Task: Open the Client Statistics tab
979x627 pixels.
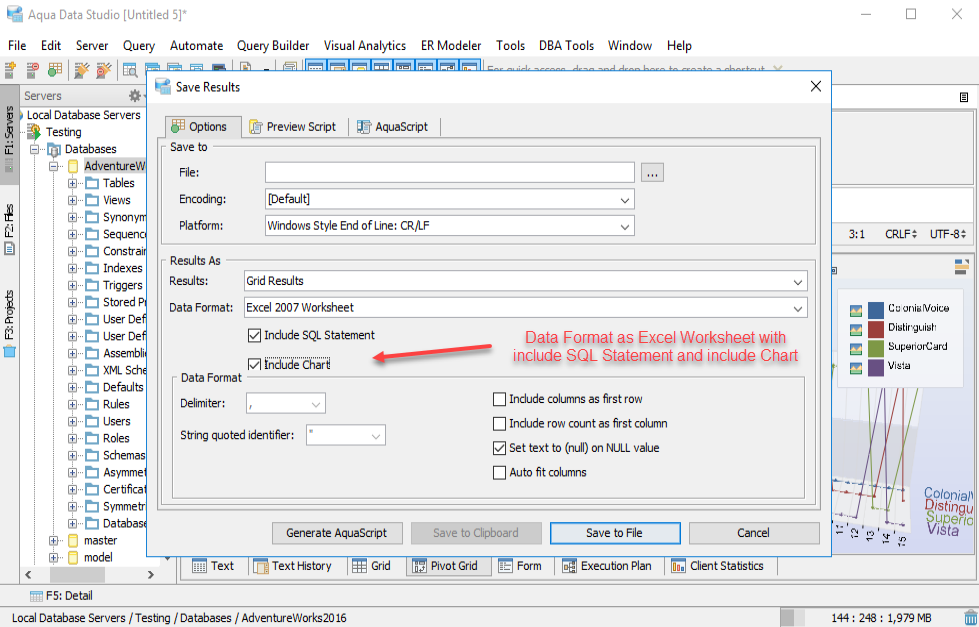Action: [718, 566]
